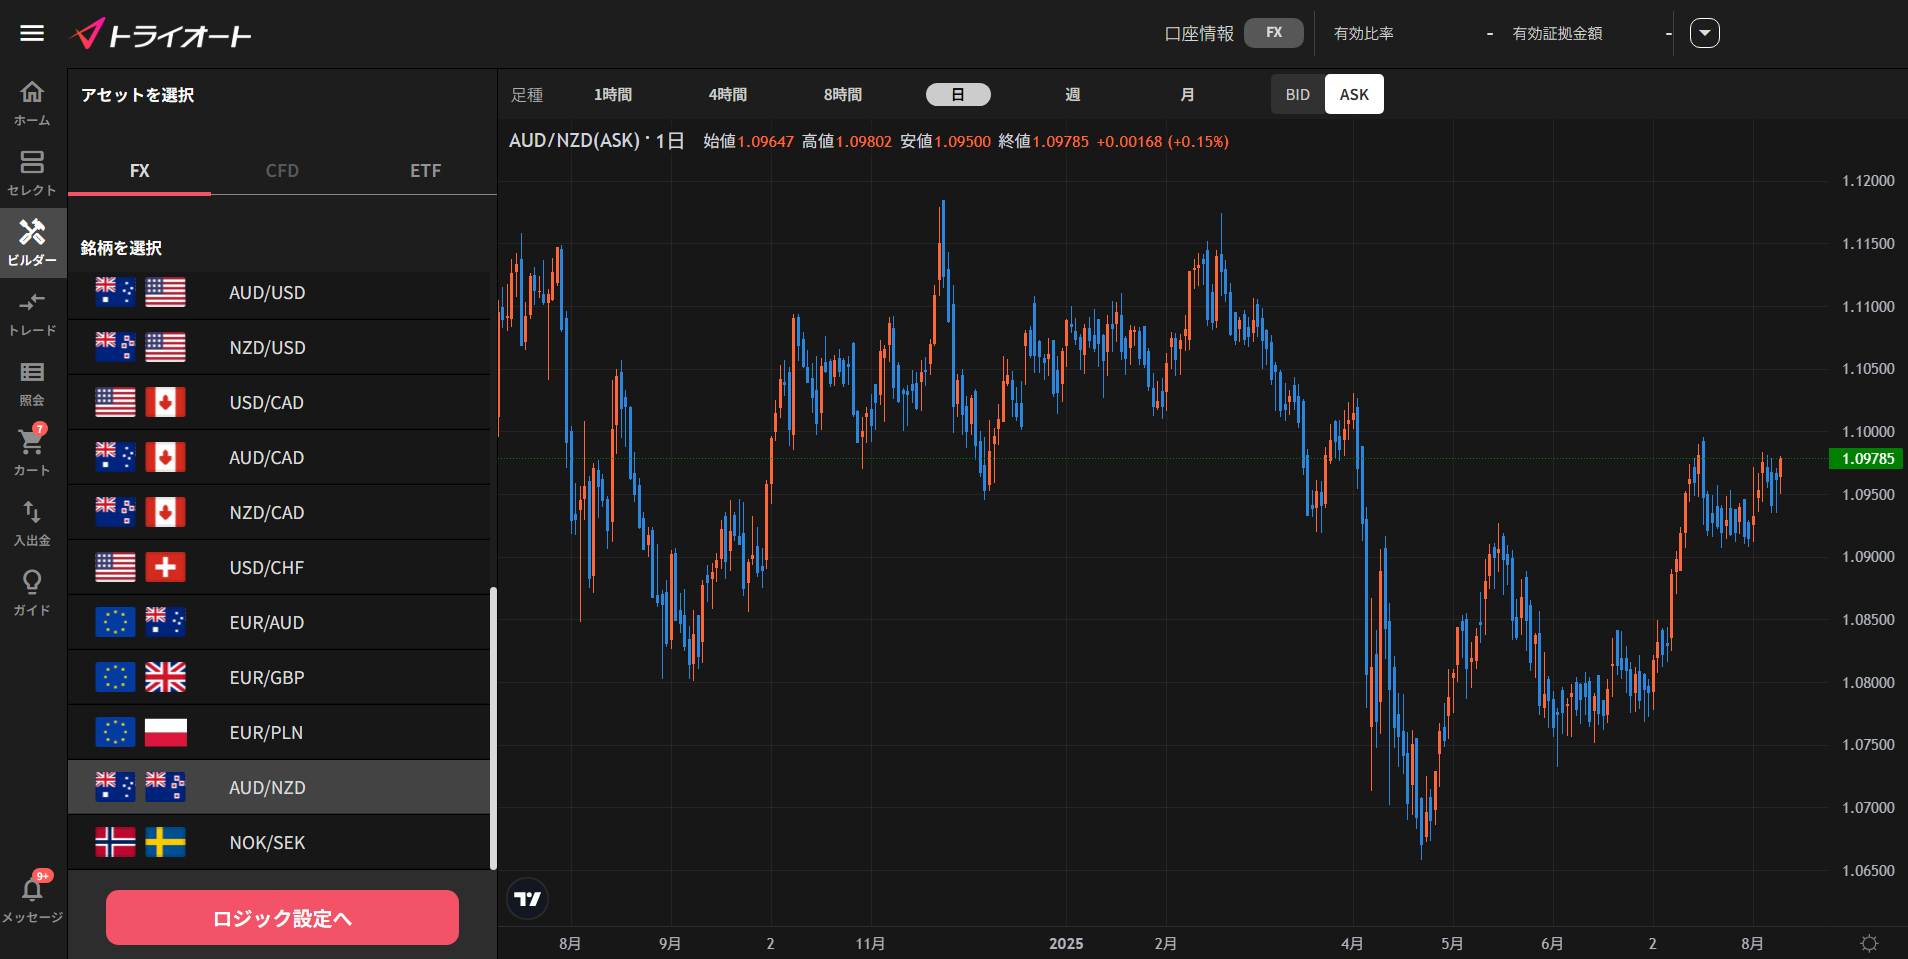This screenshot has height=959, width=1908.
Task: Click the ロジック設定へ button
Action: [282, 918]
